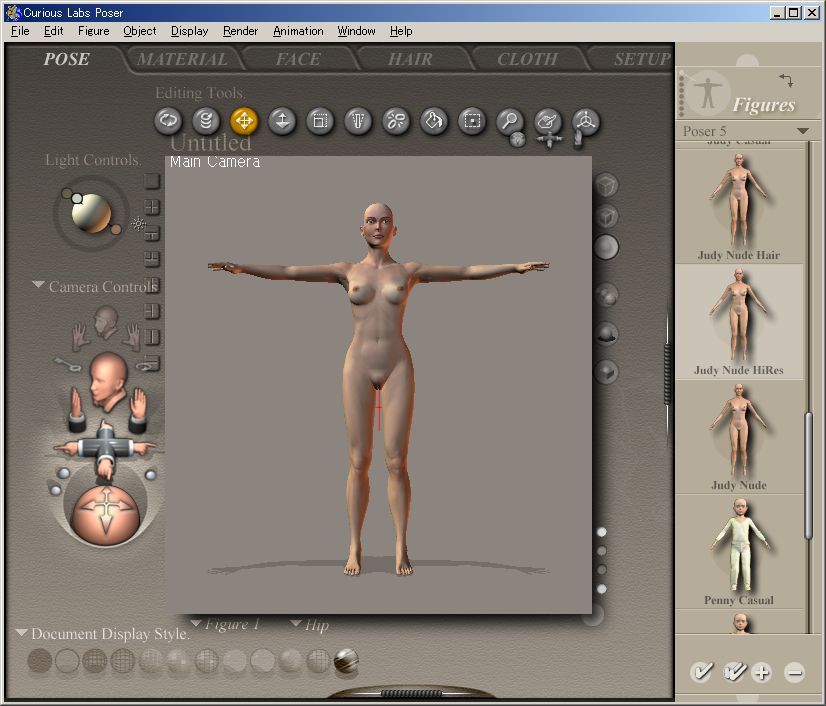Choose Silhouette display style sphere
826x706 pixels.
[40, 660]
